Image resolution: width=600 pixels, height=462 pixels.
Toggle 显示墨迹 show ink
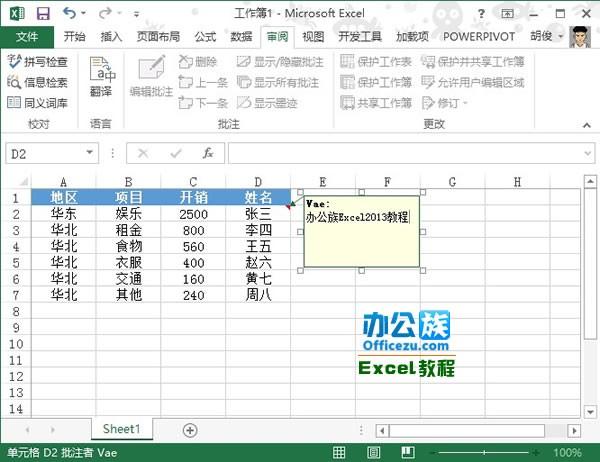pos(267,103)
